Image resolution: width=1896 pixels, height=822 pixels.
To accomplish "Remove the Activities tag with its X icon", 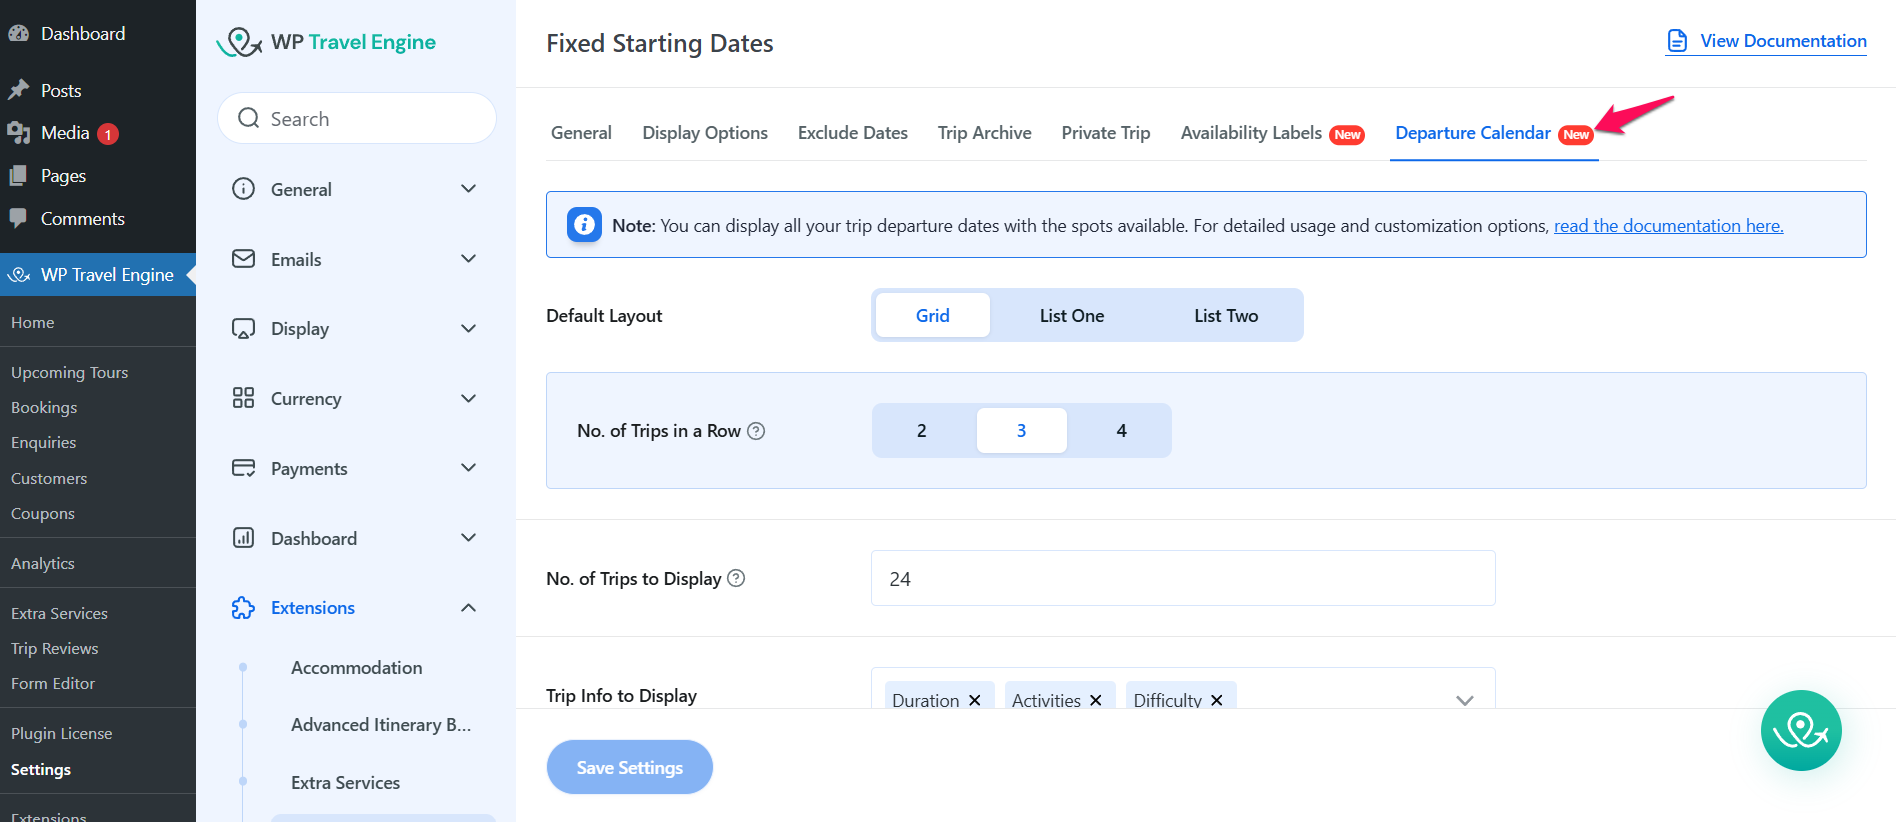I will coord(1096,700).
